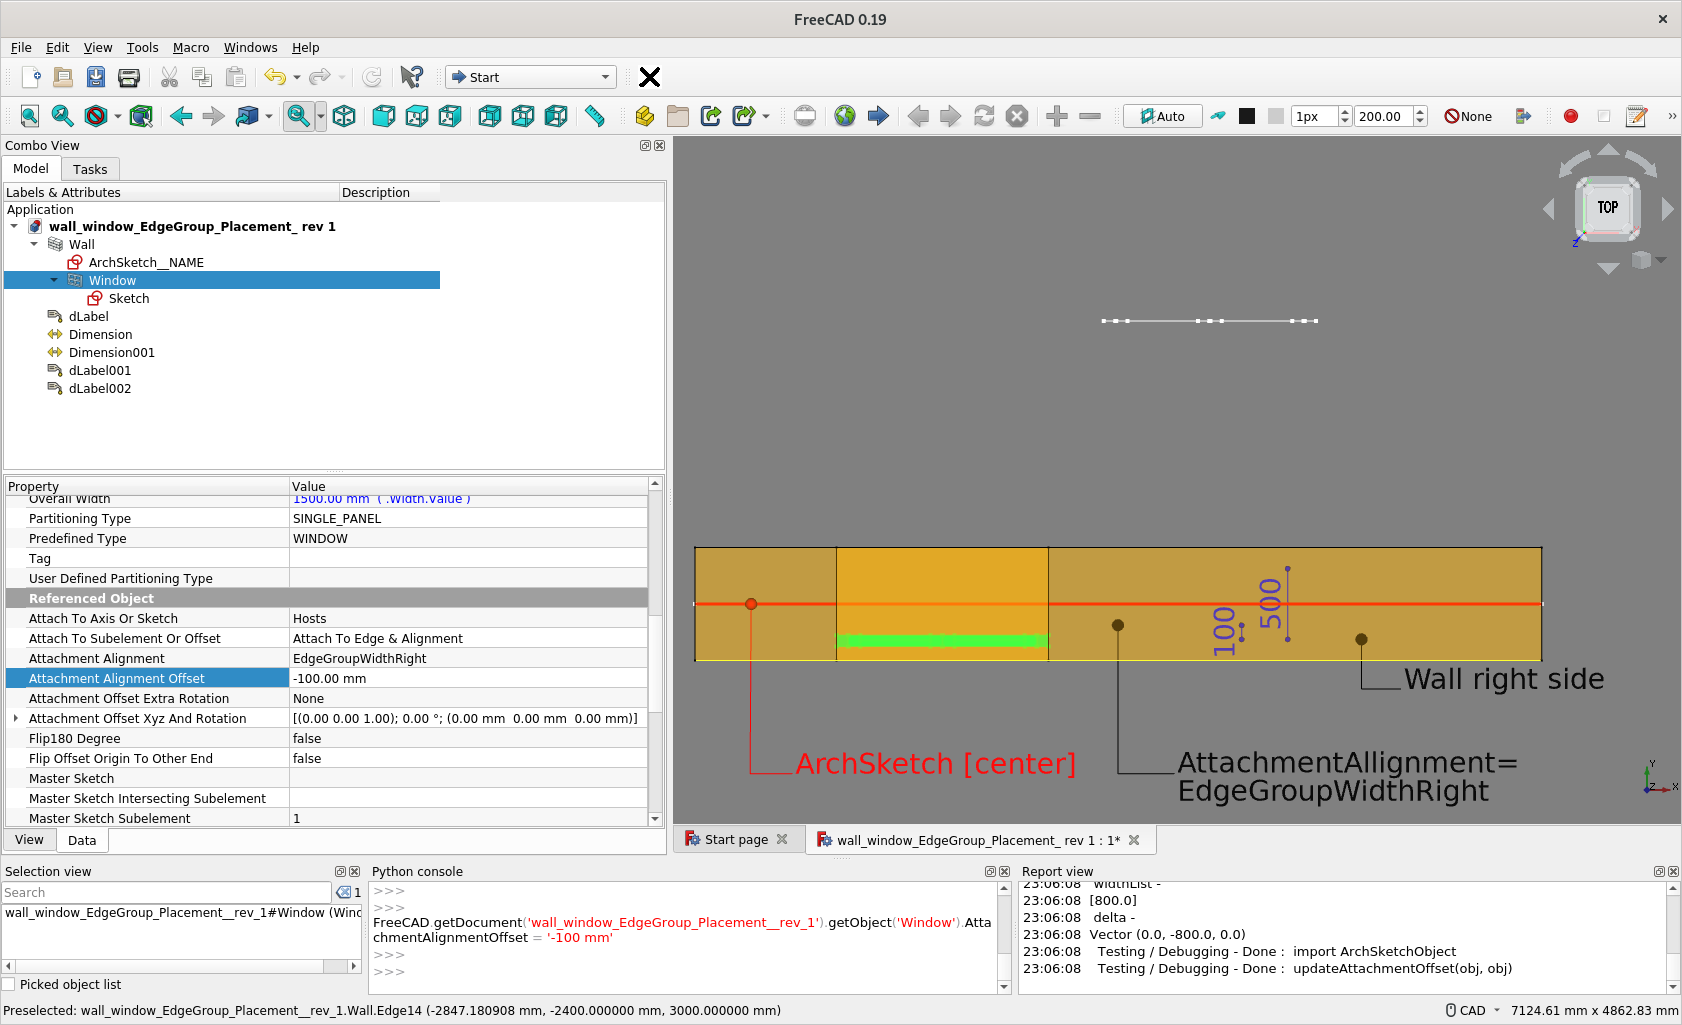This screenshot has width=1682, height=1025.
Task: Click the TOP face of navigation cube
Action: click(x=1607, y=207)
